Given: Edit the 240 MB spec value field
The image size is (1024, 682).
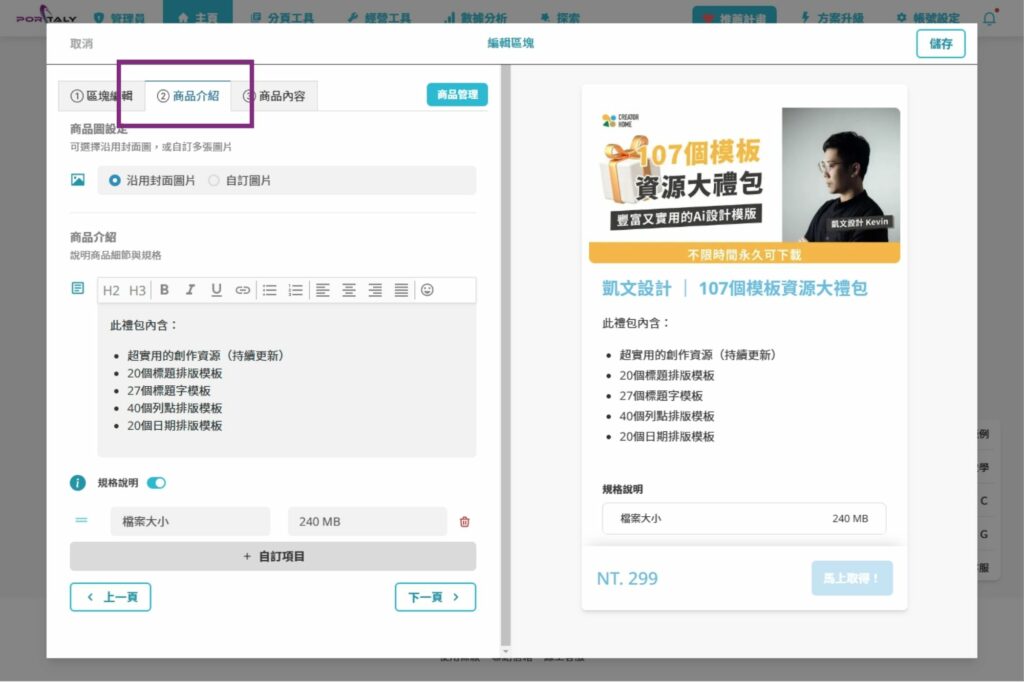Looking at the screenshot, I should point(367,521).
